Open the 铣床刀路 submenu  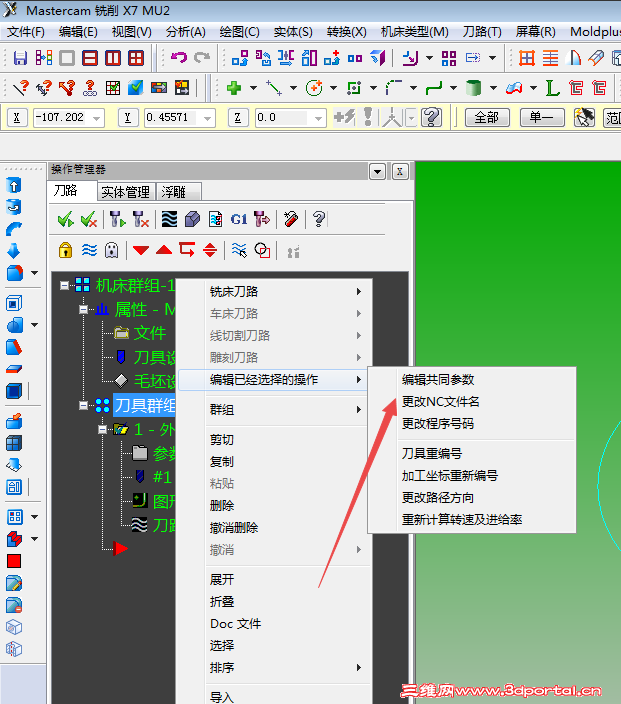(275, 291)
